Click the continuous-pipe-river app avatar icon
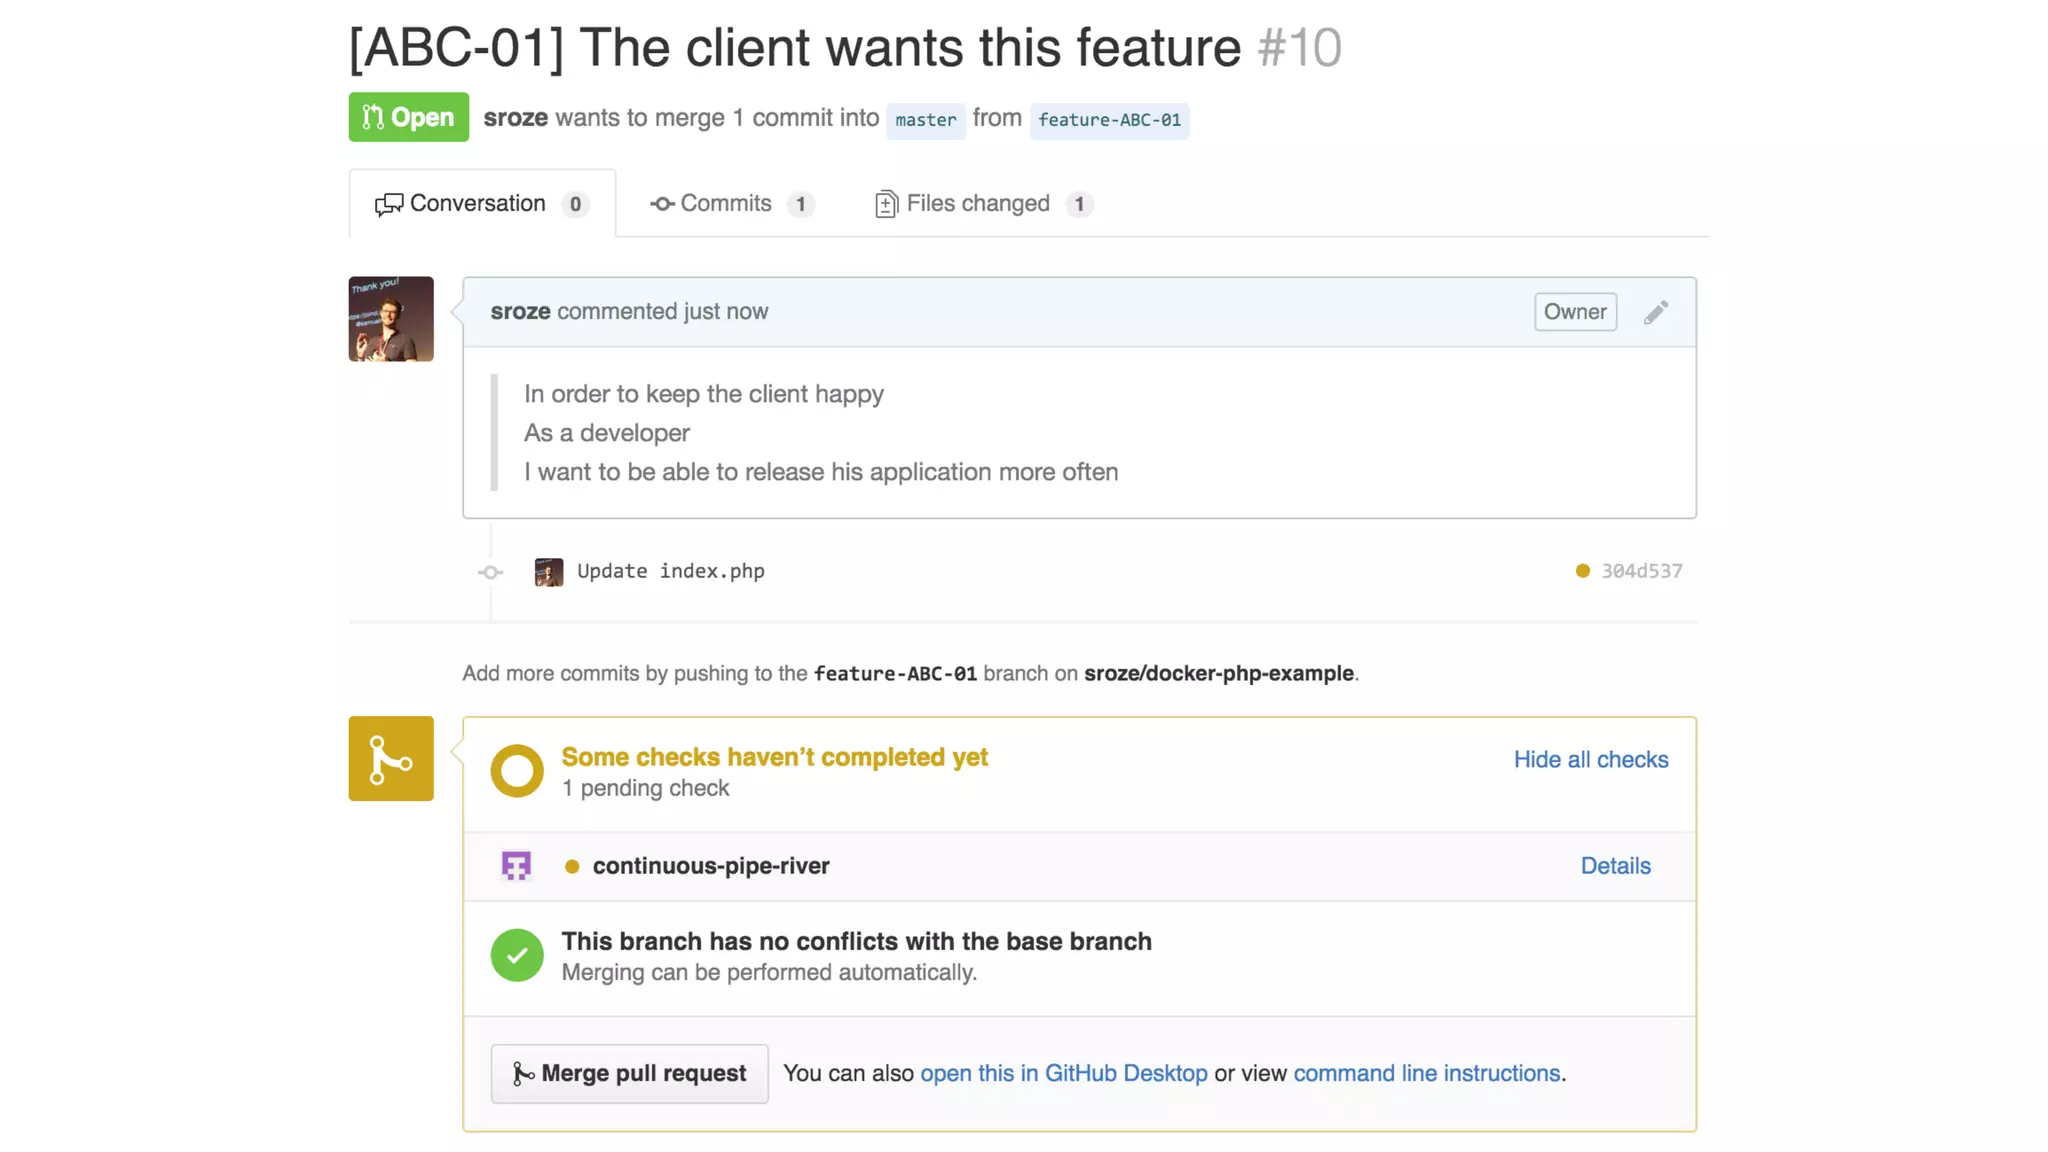The height and width of the screenshot is (1152, 2048). coord(516,866)
